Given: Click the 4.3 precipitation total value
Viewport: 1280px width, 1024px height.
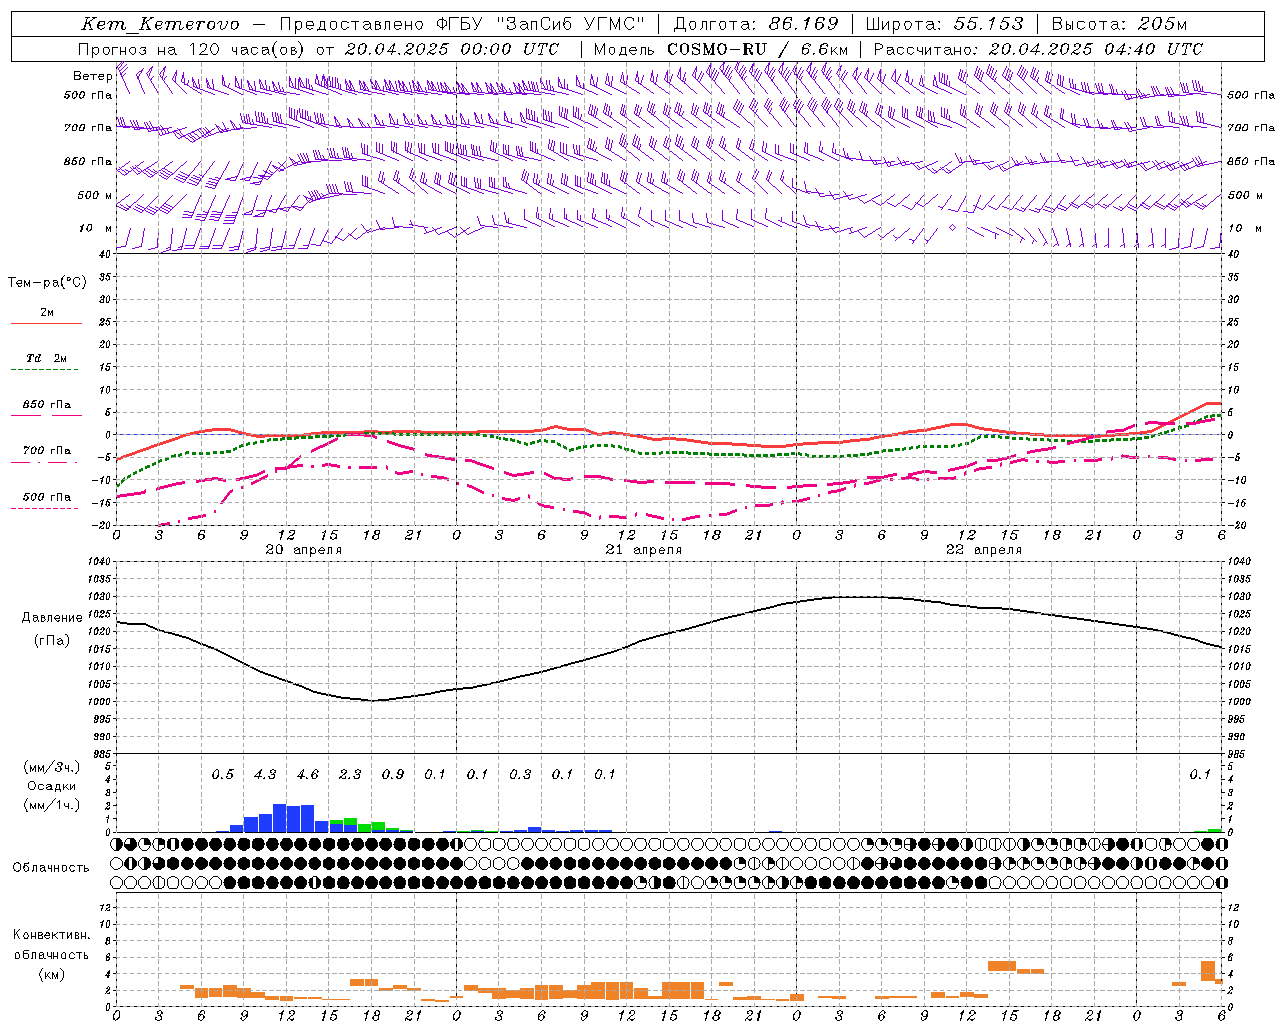Looking at the screenshot, I should point(265,774).
